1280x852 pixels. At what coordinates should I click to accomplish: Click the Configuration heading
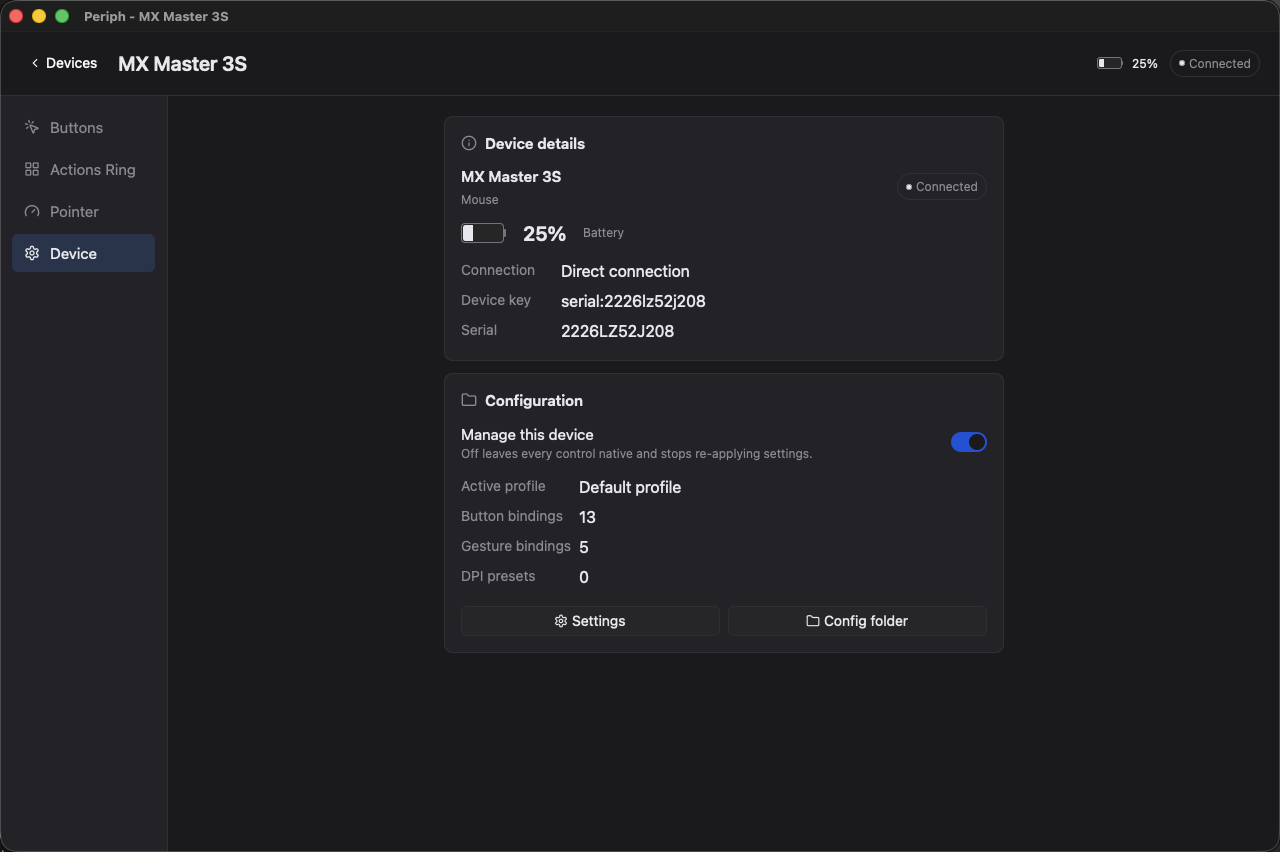click(534, 400)
